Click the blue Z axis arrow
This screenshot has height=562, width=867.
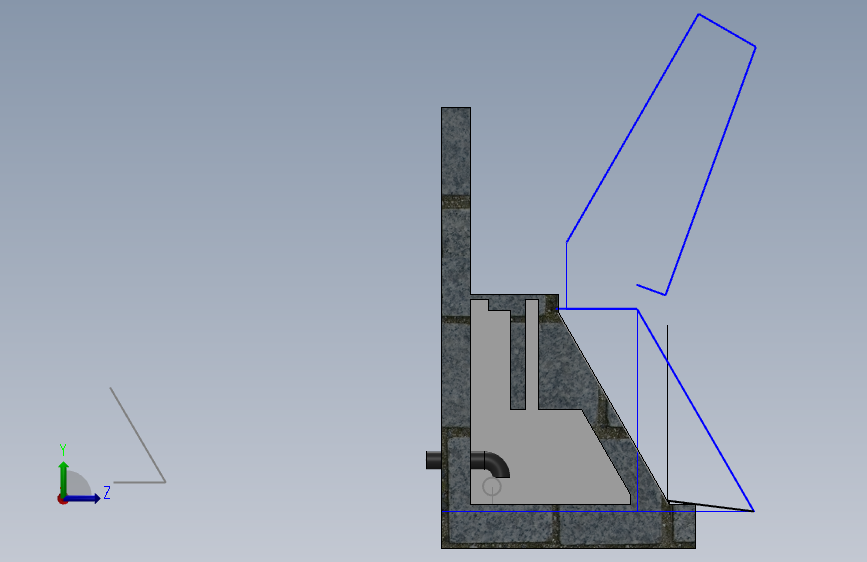point(83,498)
